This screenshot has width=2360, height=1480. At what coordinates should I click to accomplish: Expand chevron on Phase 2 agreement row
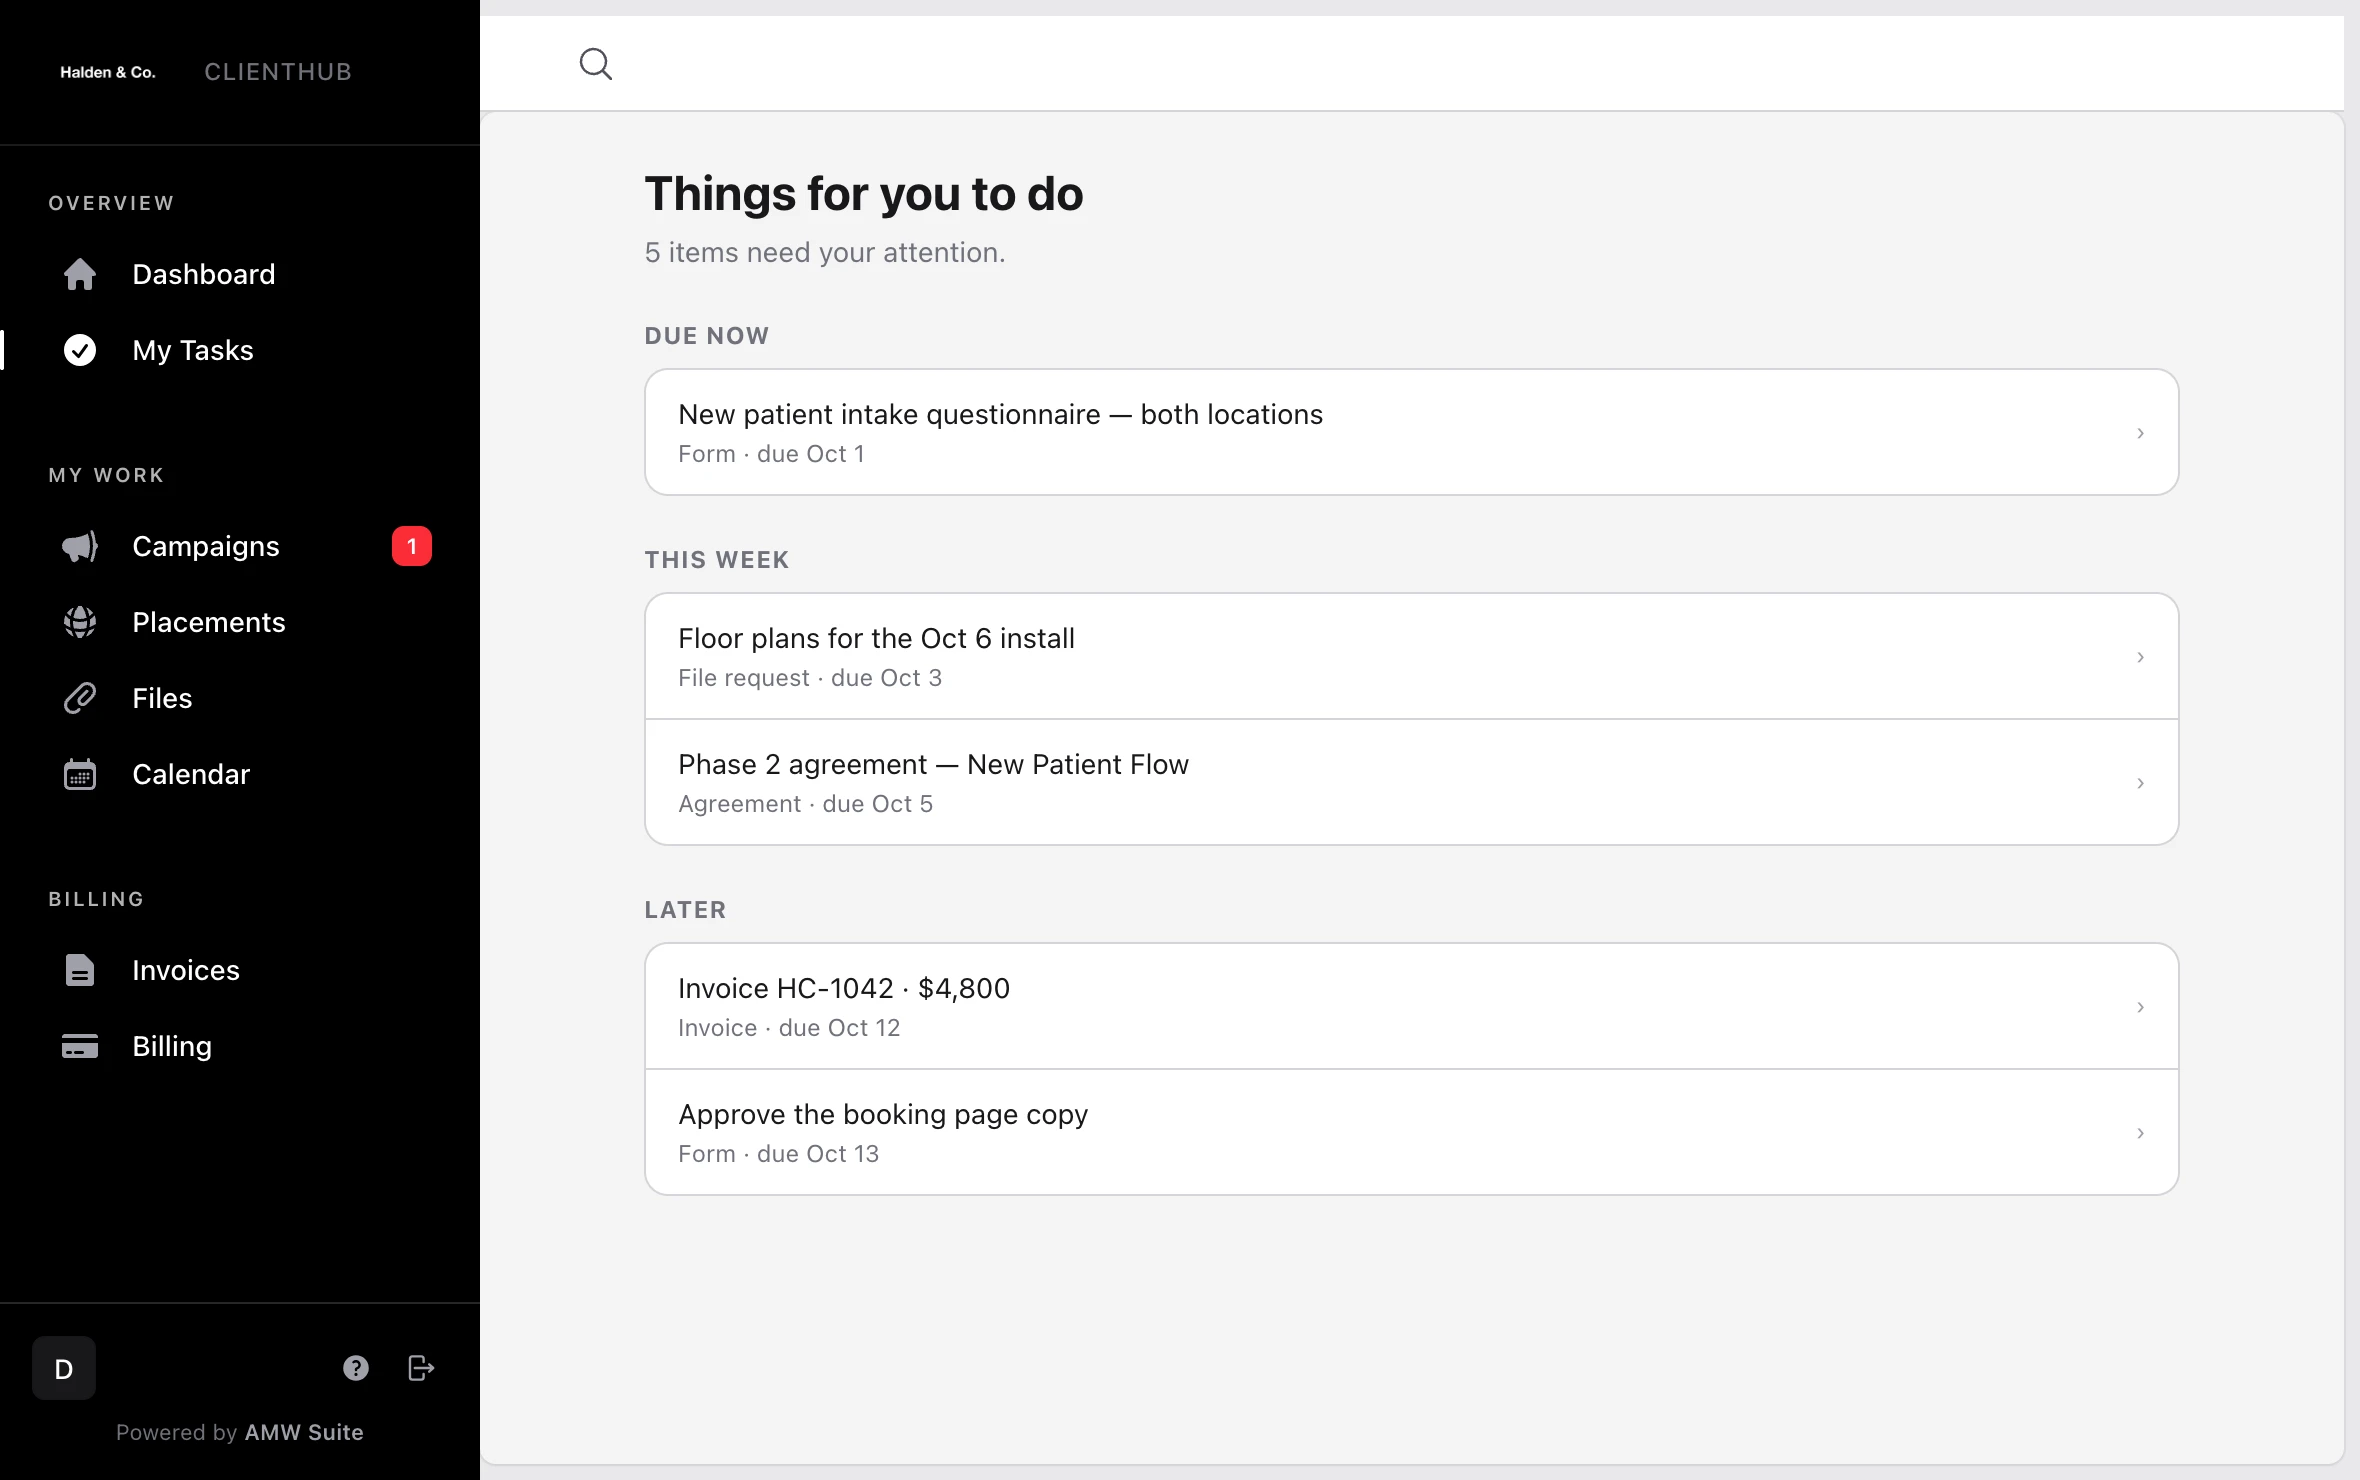[x=2140, y=783]
